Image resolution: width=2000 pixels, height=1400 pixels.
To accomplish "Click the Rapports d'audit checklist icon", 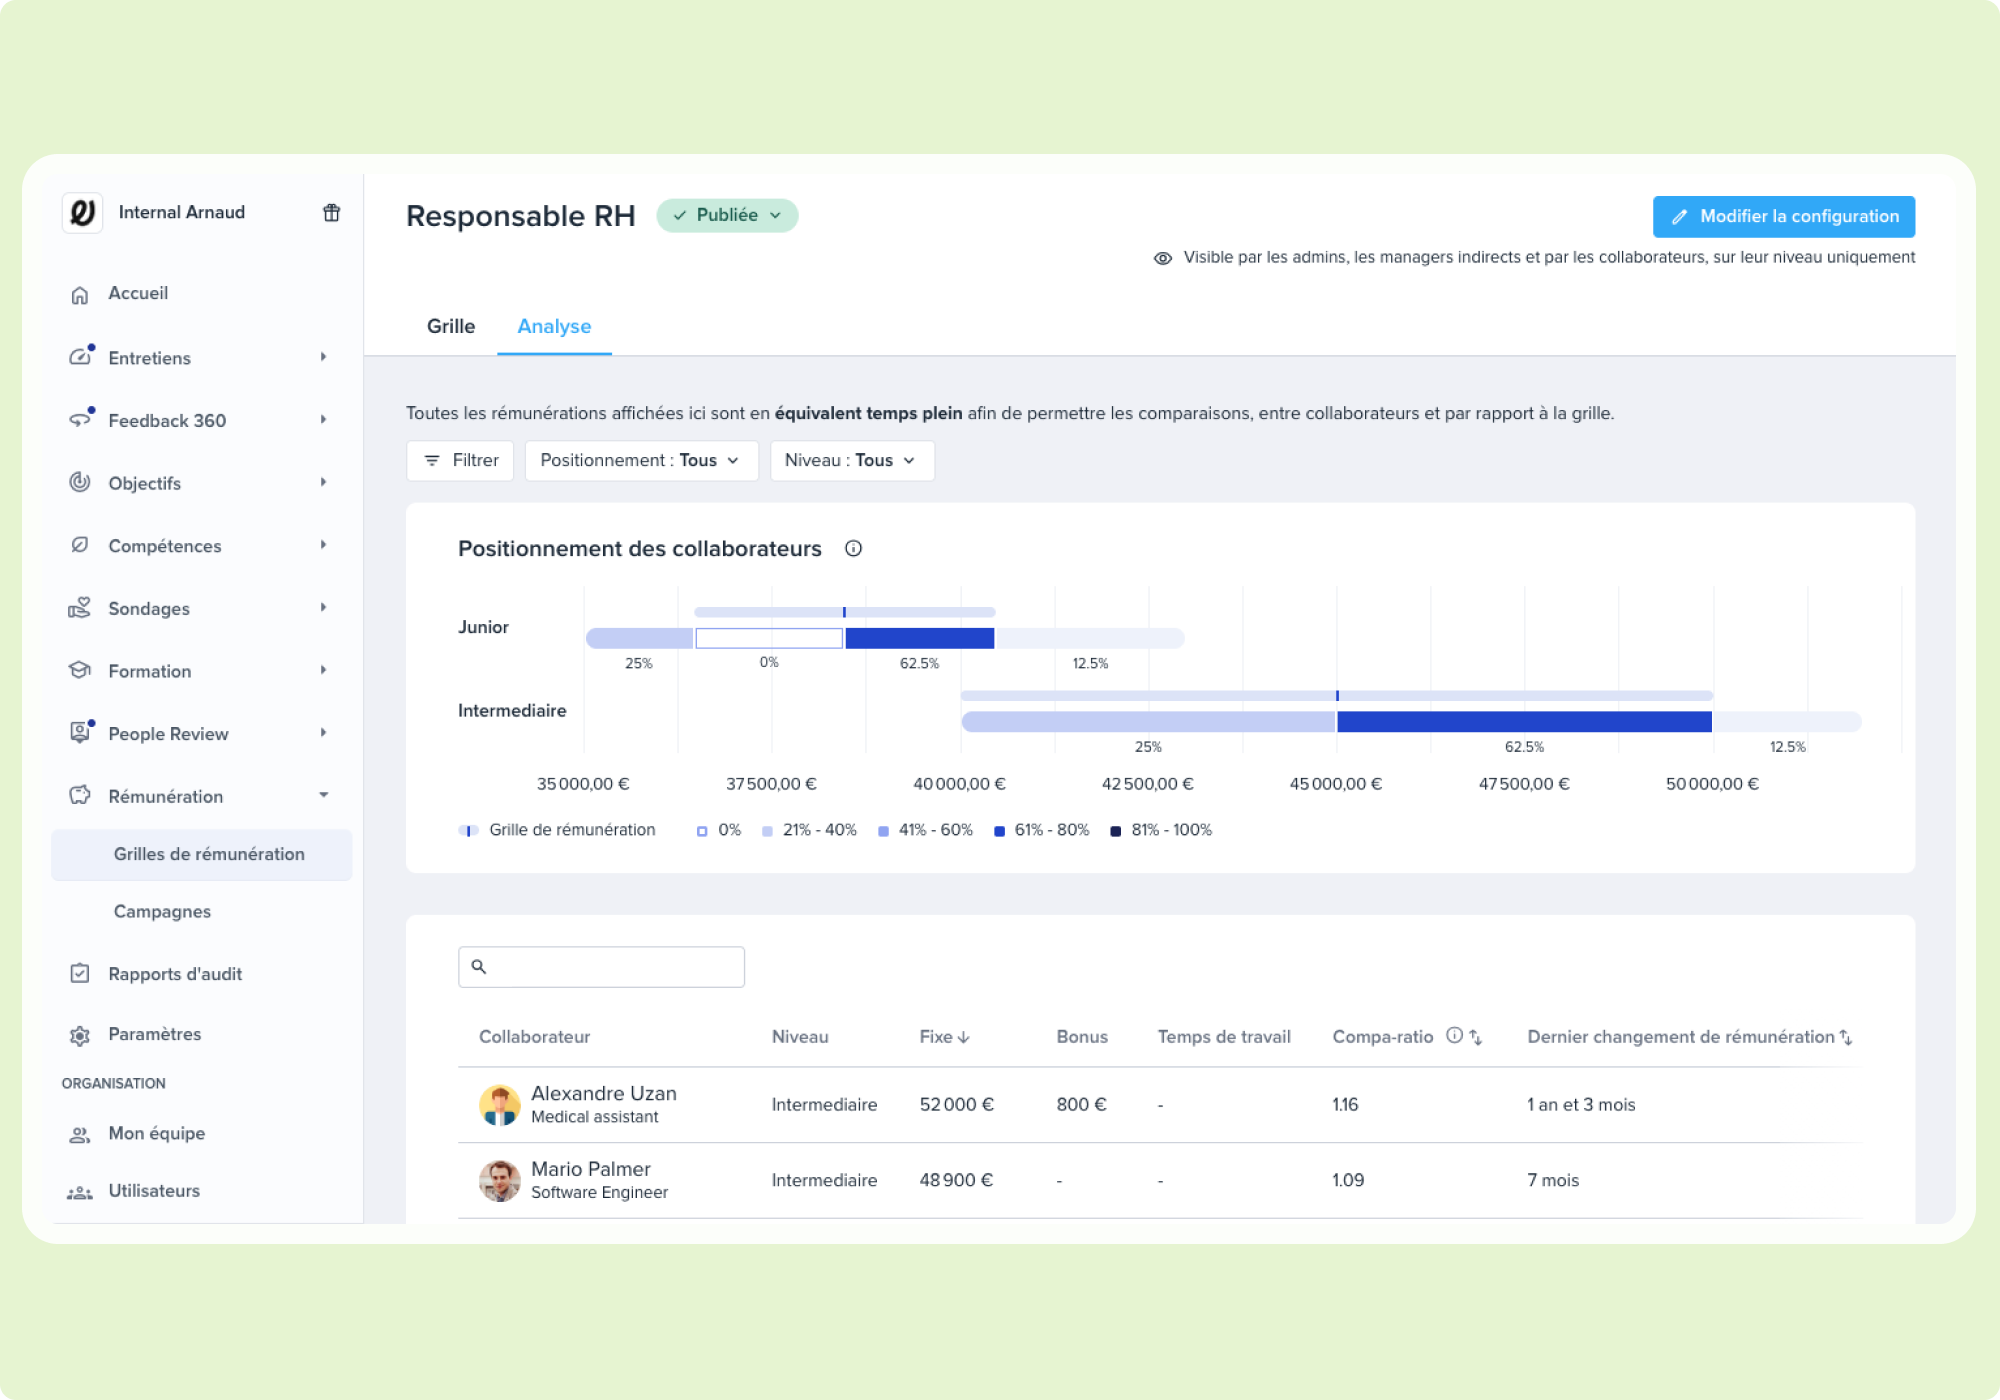I will 80,974.
